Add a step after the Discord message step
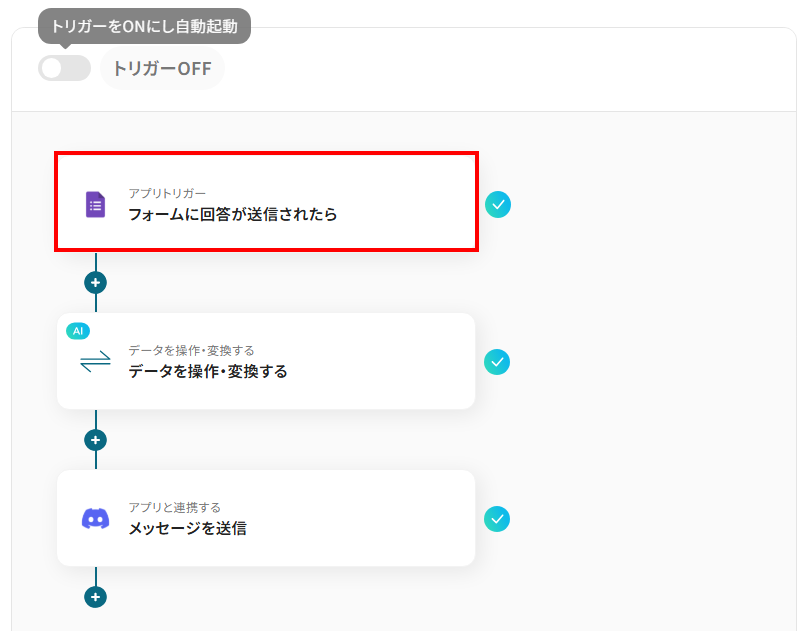 click(95, 597)
